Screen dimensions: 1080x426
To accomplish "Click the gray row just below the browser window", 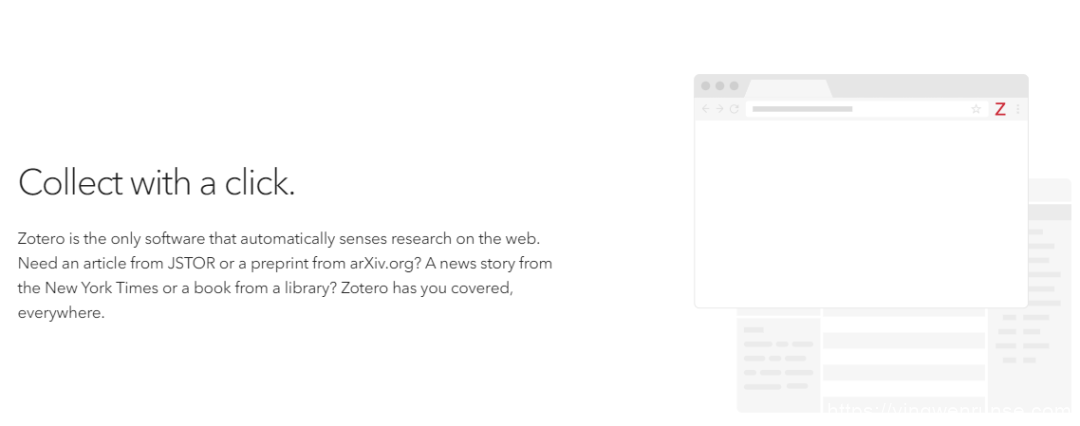I will click(904, 312).
